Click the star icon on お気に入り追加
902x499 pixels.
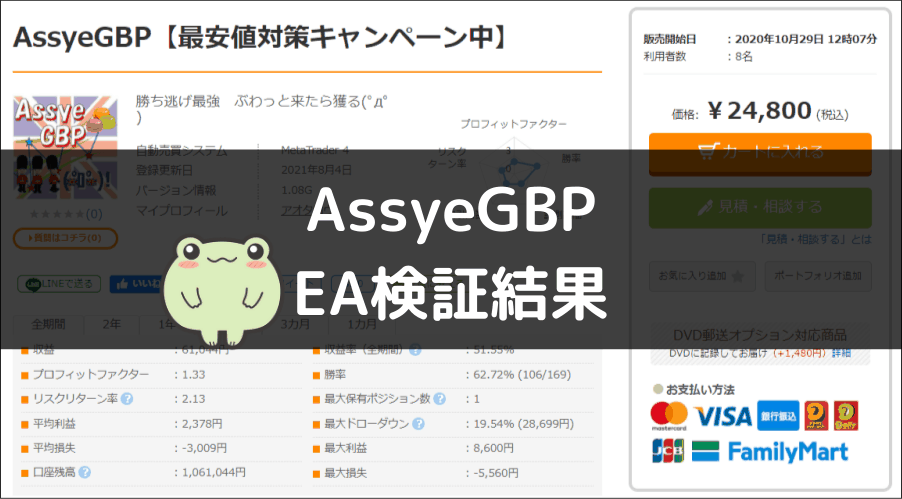click(x=737, y=277)
